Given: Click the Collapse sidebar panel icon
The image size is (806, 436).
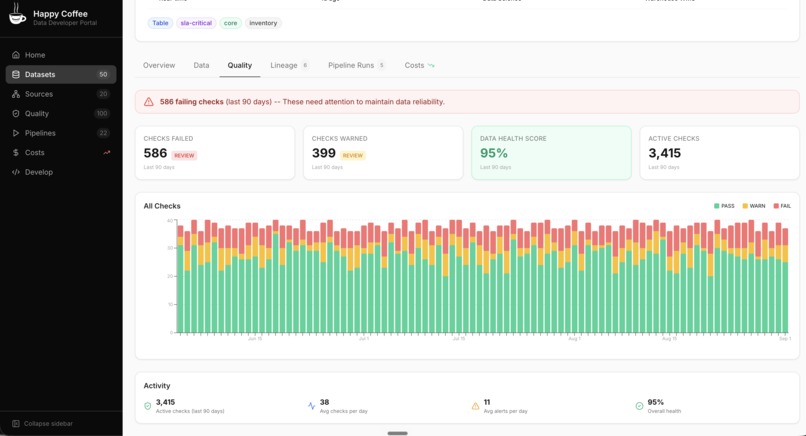Looking at the screenshot, I should 15,424.
